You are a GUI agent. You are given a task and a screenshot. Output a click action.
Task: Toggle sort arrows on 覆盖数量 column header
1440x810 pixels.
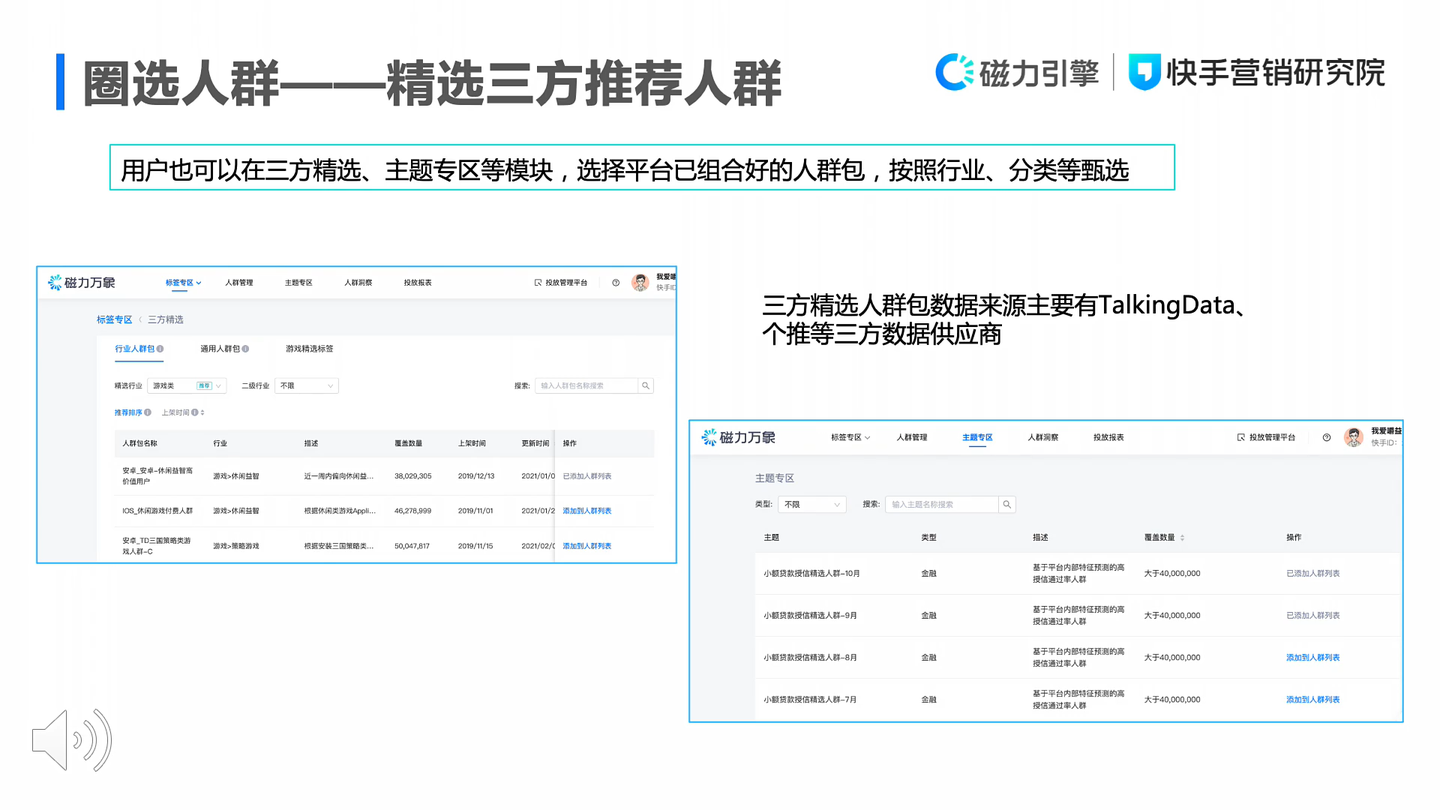1182,538
